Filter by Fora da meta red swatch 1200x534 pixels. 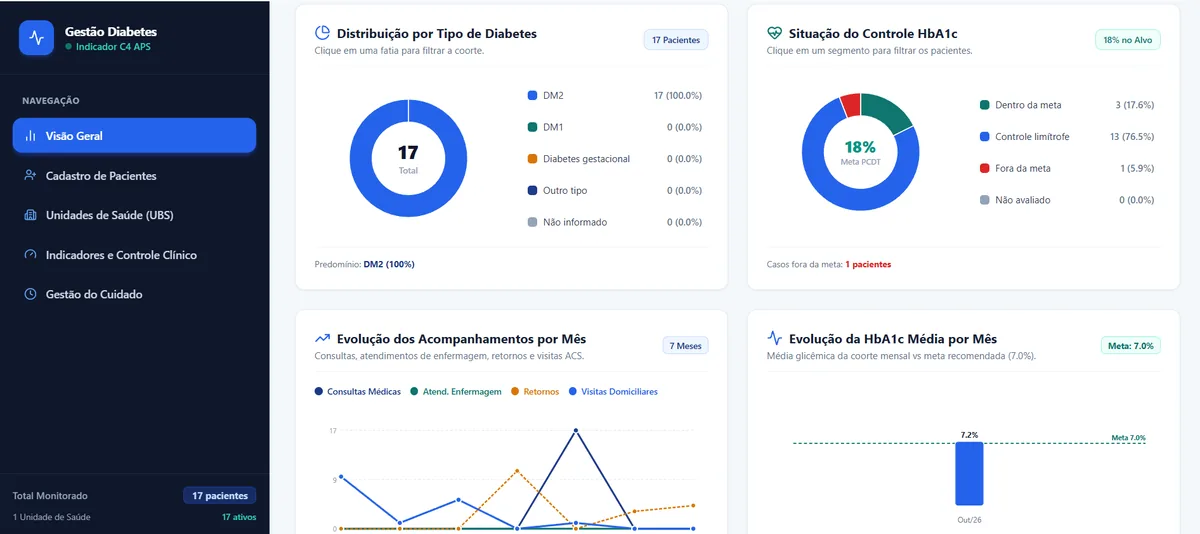click(x=985, y=169)
